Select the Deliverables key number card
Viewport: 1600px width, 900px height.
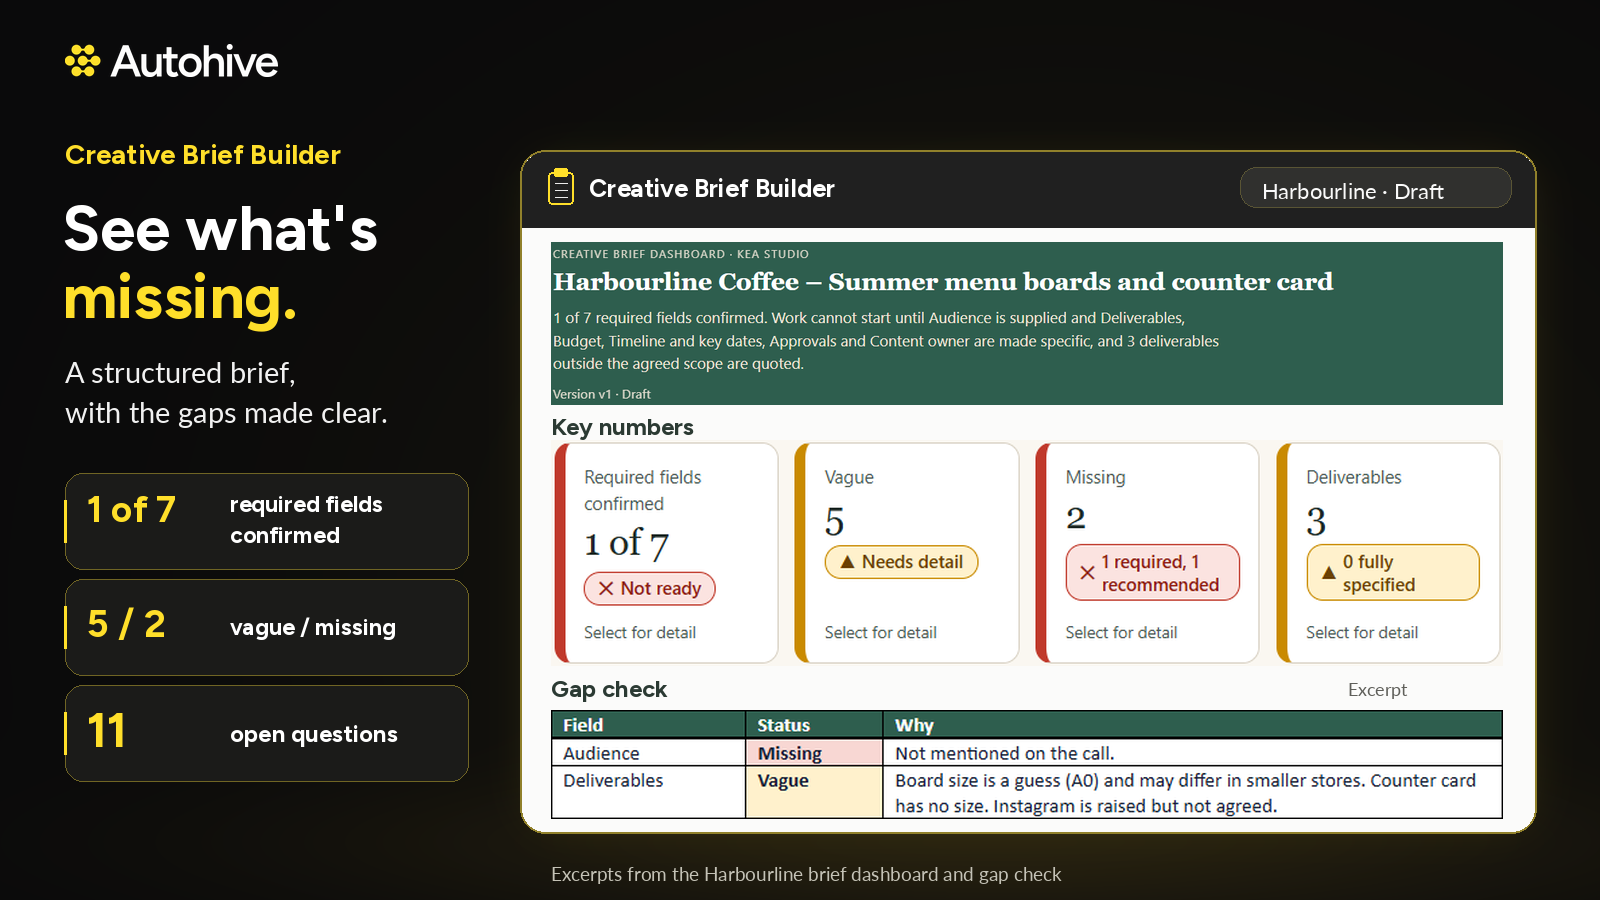(1388, 553)
